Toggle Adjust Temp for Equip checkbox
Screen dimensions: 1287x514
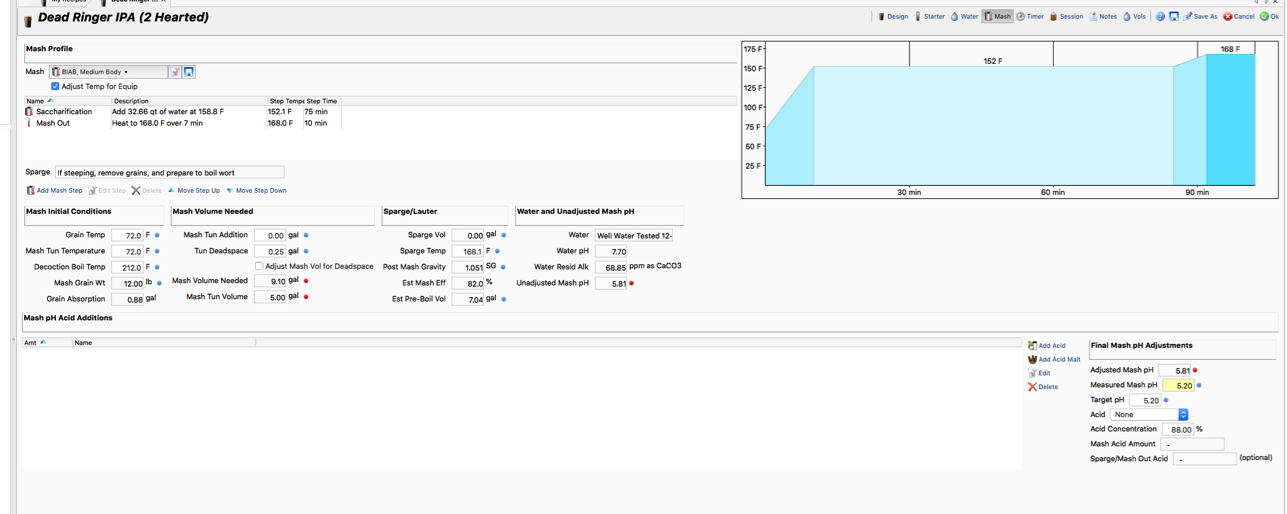click(x=55, y=87)
